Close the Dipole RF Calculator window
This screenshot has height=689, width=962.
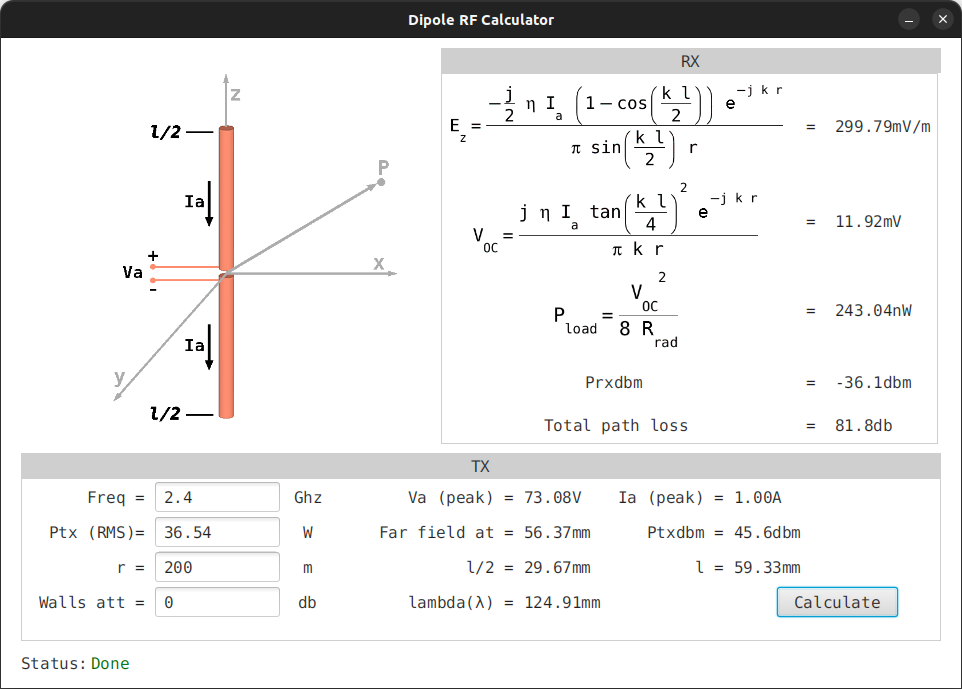click(942, 20)
